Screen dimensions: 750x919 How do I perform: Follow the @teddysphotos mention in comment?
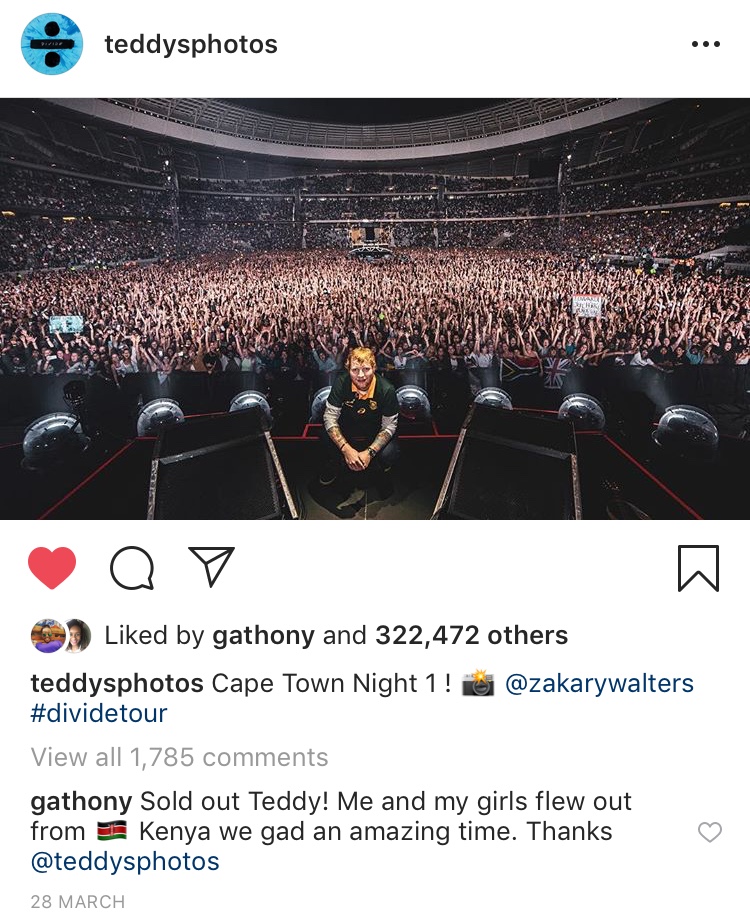125,862
